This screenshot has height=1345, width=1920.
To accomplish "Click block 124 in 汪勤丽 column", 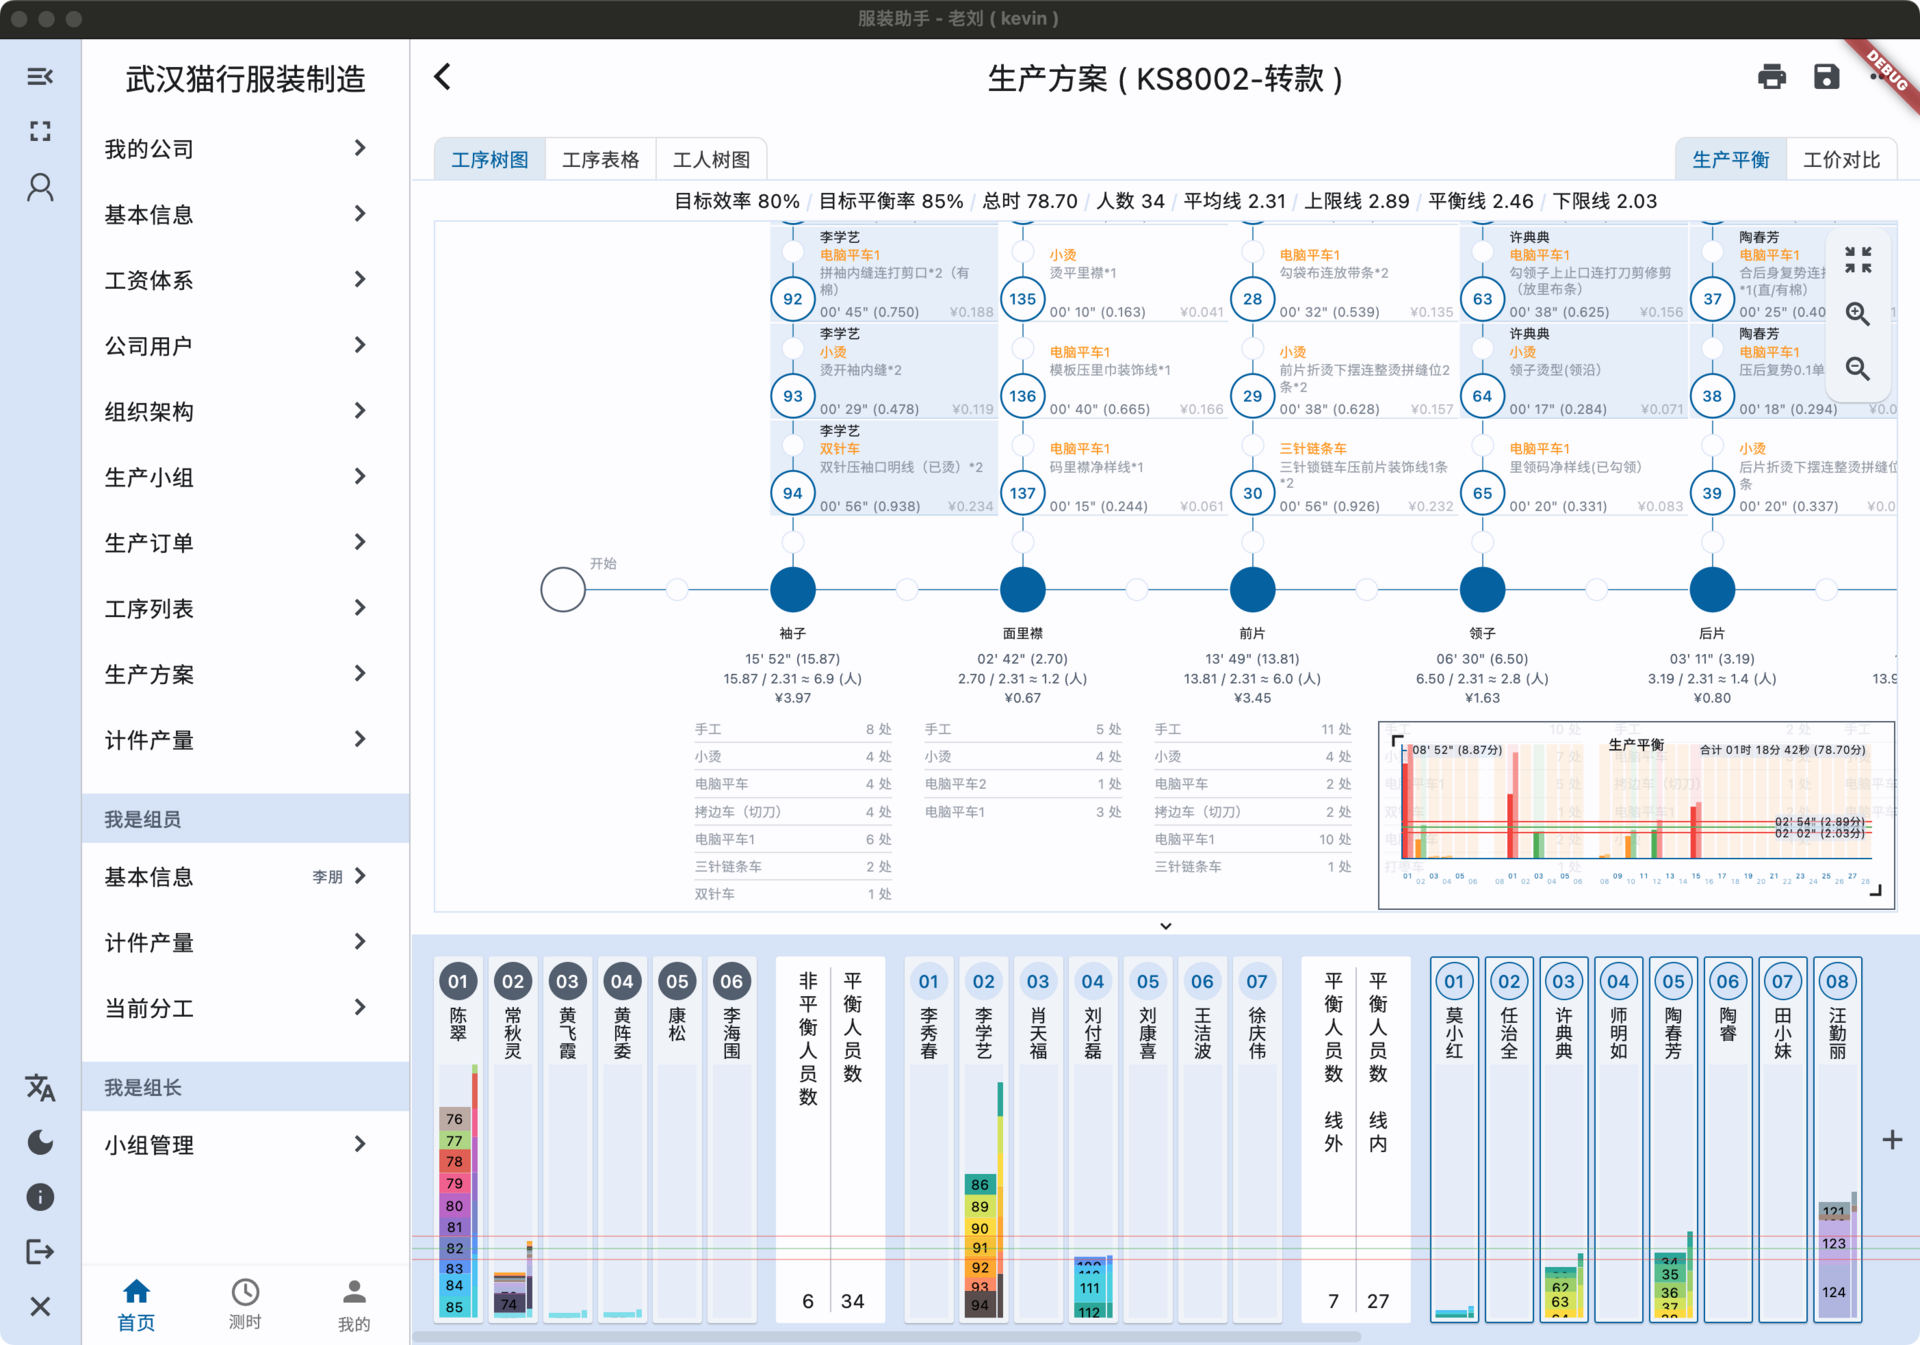I will coord(1834,1292).
